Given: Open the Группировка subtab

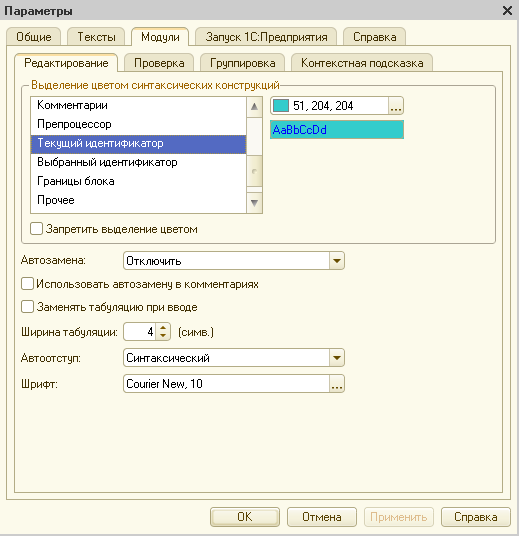Looking at the screenshot, I should tap(242, 63).
